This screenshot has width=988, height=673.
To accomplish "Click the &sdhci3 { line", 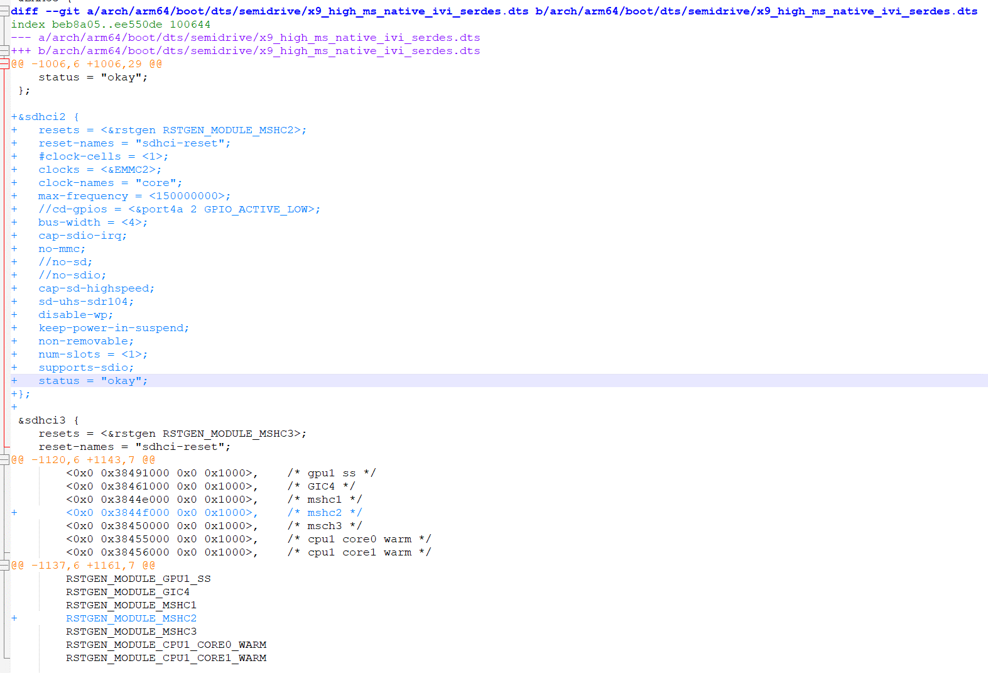I will [48, 420].
